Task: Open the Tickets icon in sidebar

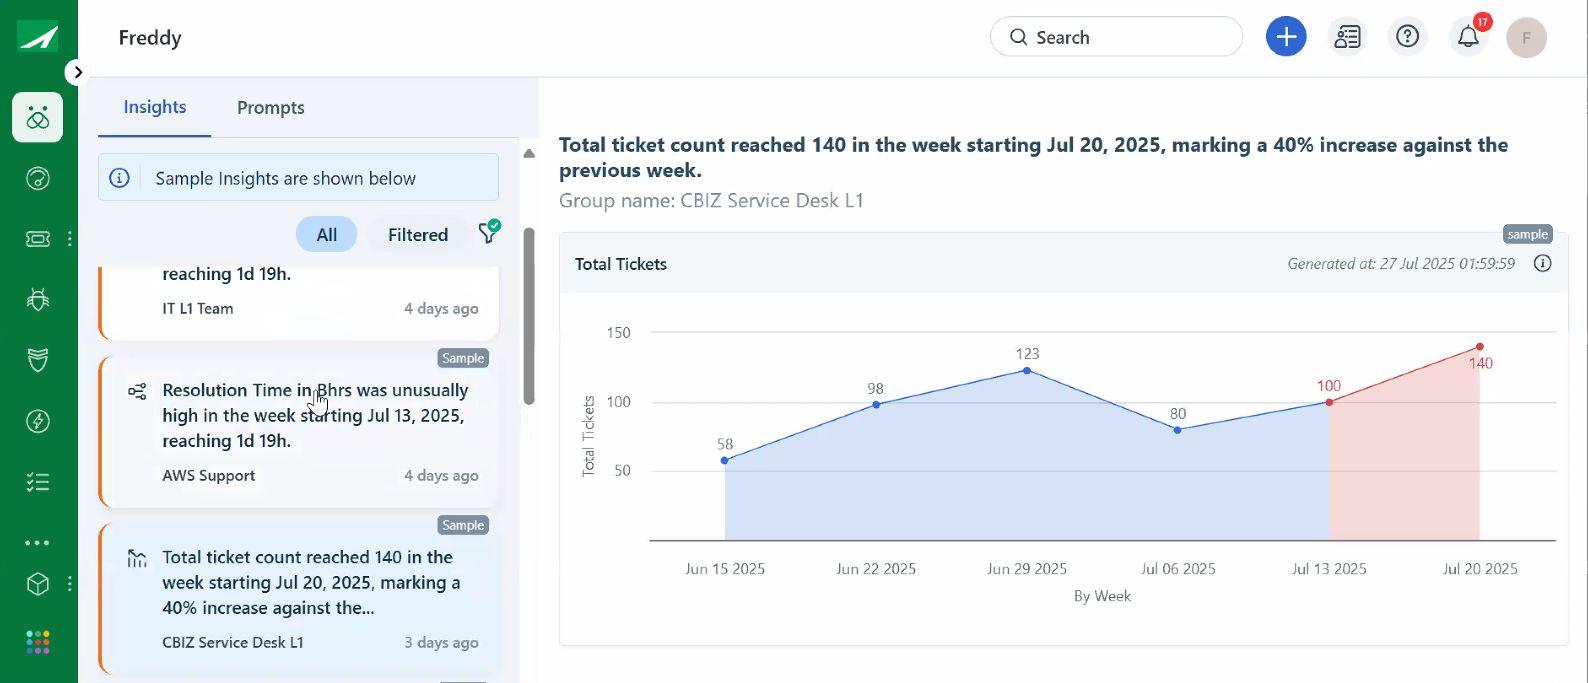Action: [x=38, y=239]
